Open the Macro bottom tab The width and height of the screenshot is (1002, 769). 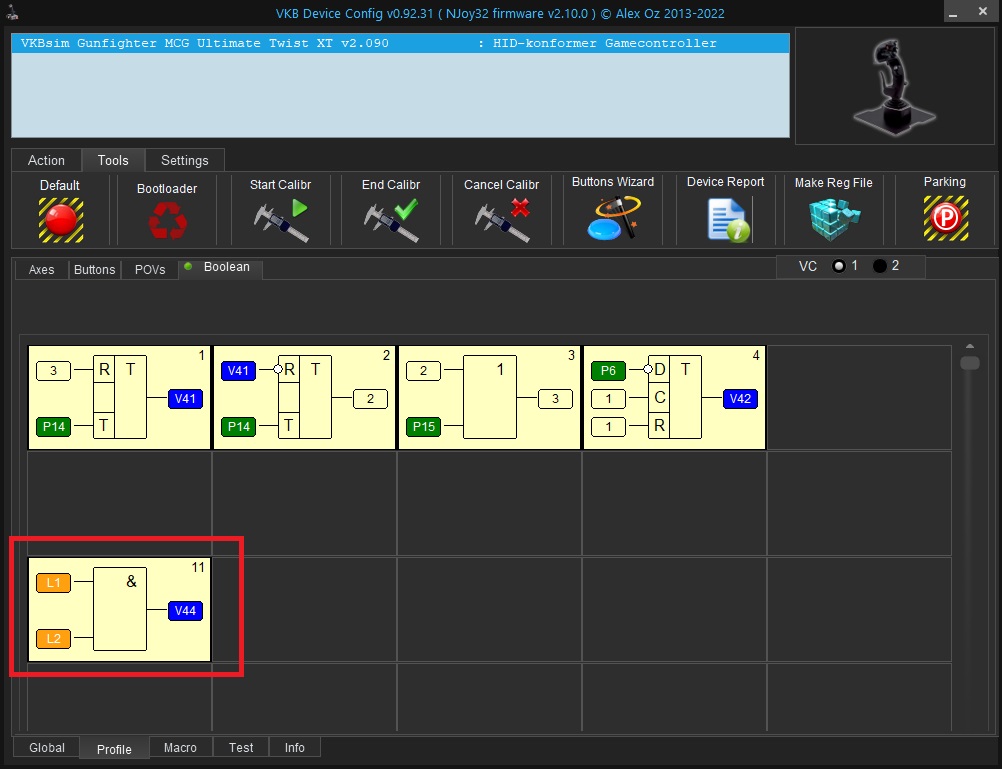(x=180, y=747)
